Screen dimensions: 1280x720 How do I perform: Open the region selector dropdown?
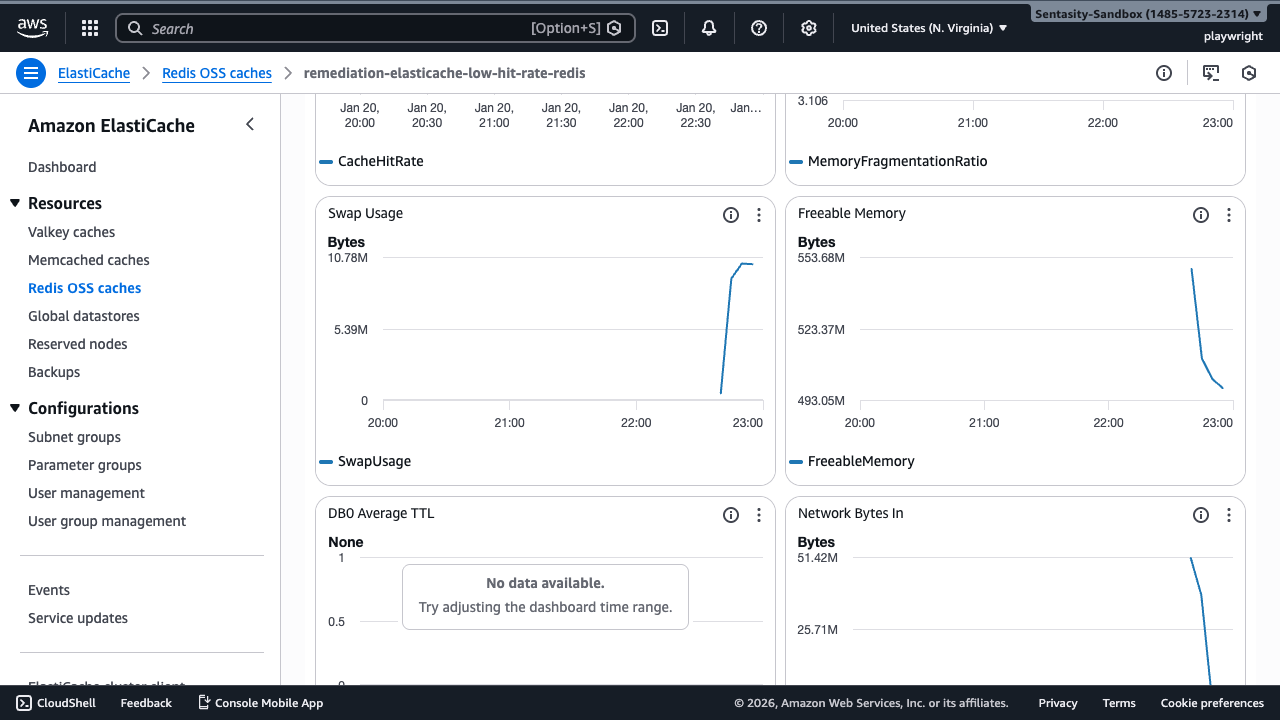click(x=927, y=27)
